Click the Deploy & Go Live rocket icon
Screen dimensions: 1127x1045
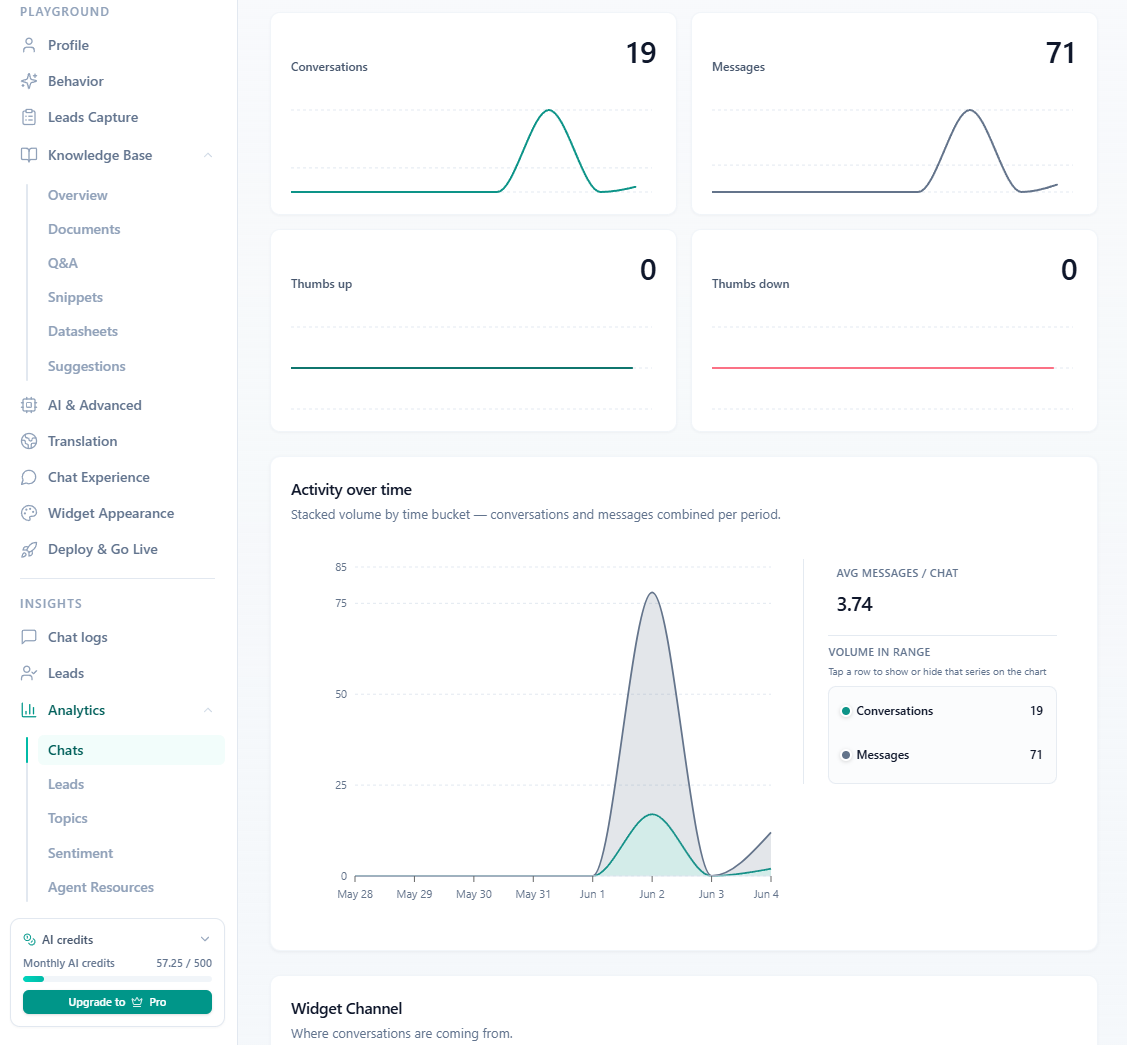pos(29,550)
